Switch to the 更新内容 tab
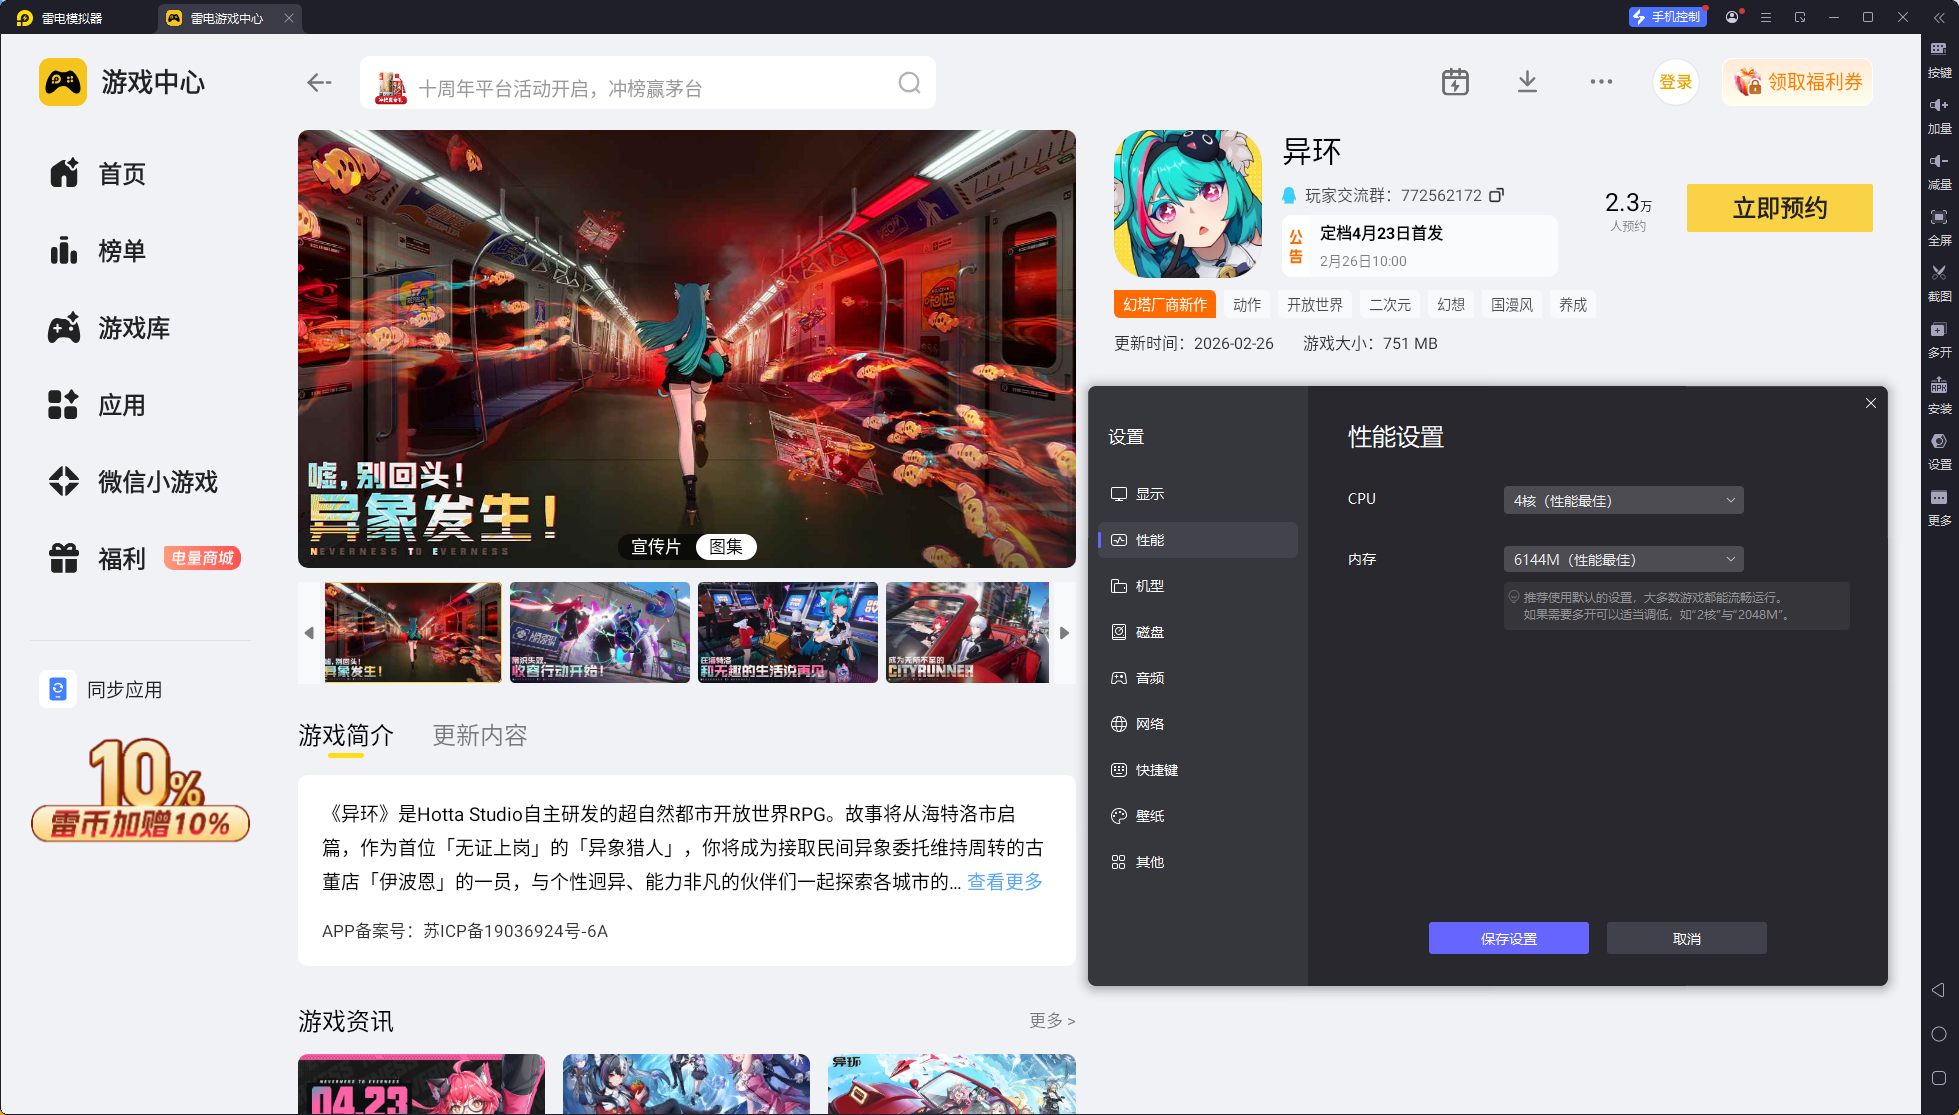Viewport: 1959px width, 1115px height. 479,736
